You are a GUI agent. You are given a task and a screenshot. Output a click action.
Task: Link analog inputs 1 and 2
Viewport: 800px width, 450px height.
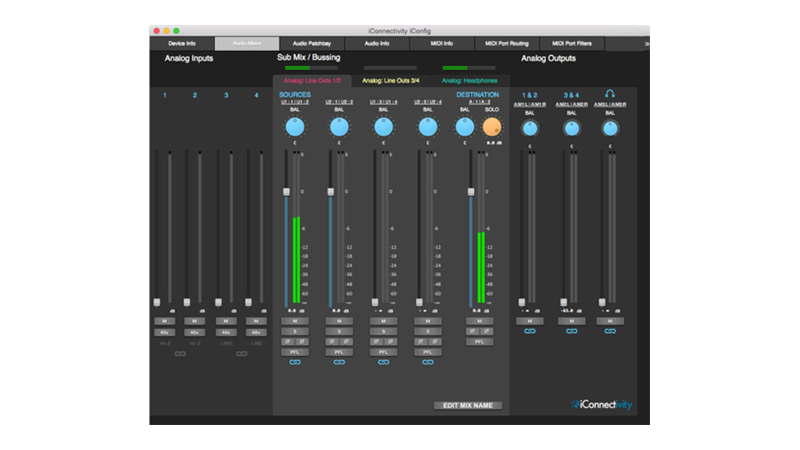pyautogui.click(x=180, y=354)
